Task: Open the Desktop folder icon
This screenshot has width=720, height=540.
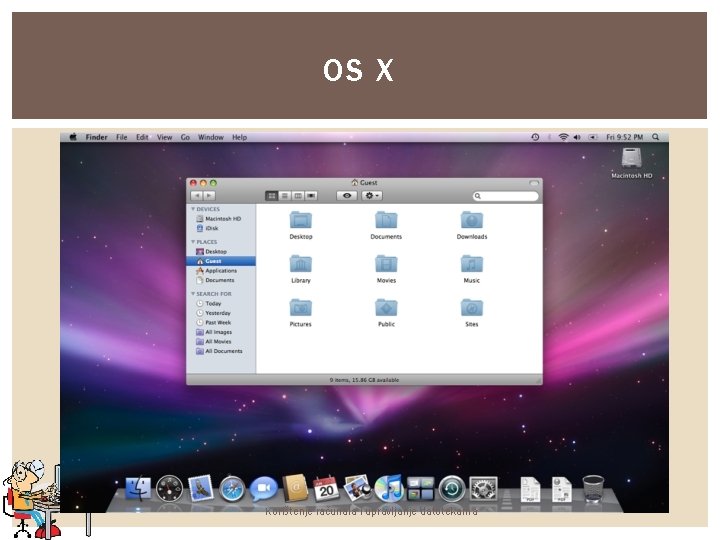Action: click(301, 220)
